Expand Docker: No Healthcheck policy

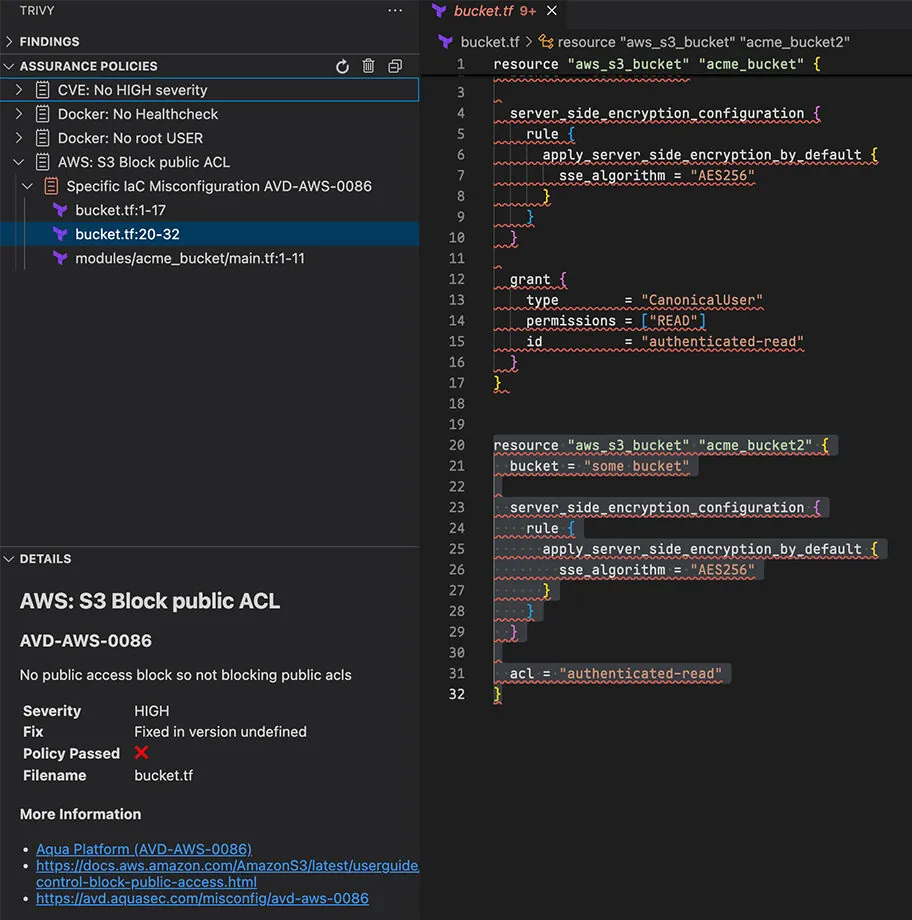pyautogui.click(x=19, y=114)
